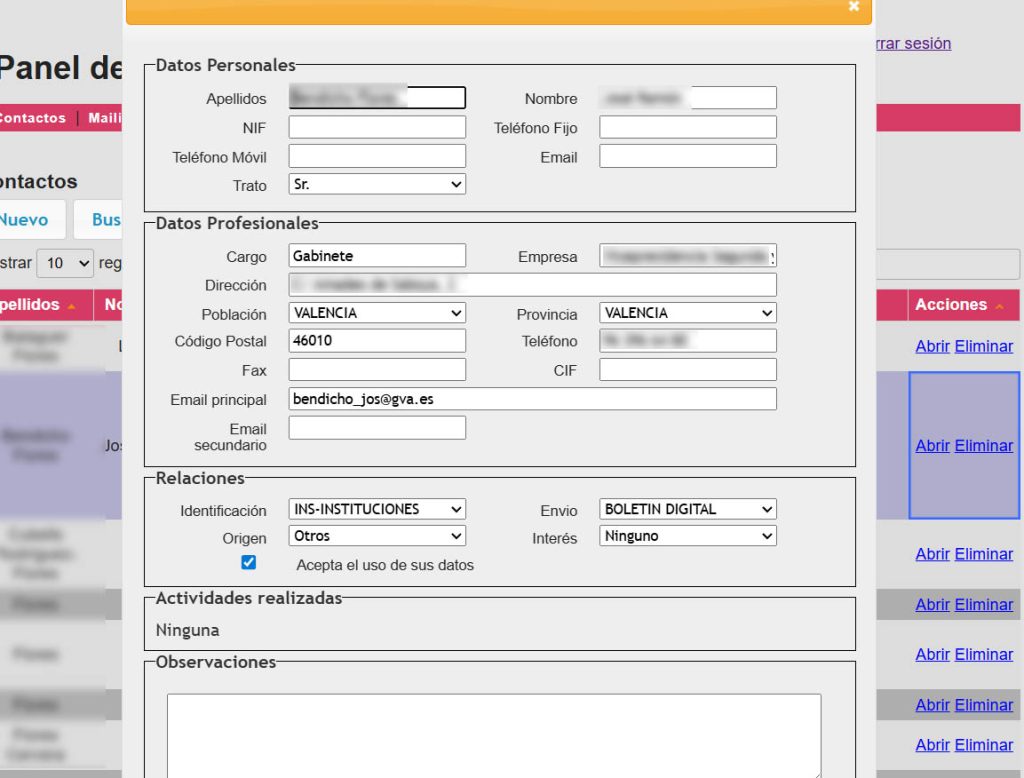Open the Provincia dropdown
The height and width of the screenshot is (778, 1024).
[x=688, y=313]
